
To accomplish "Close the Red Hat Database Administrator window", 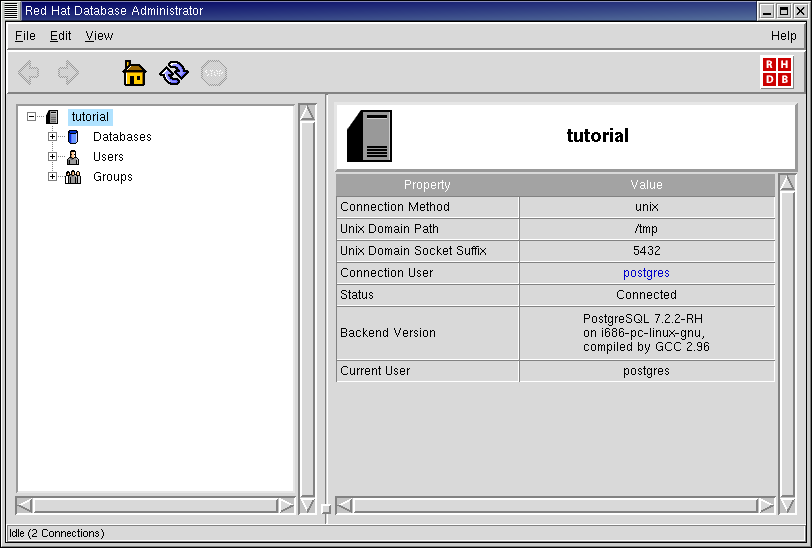I will (801, 11).
